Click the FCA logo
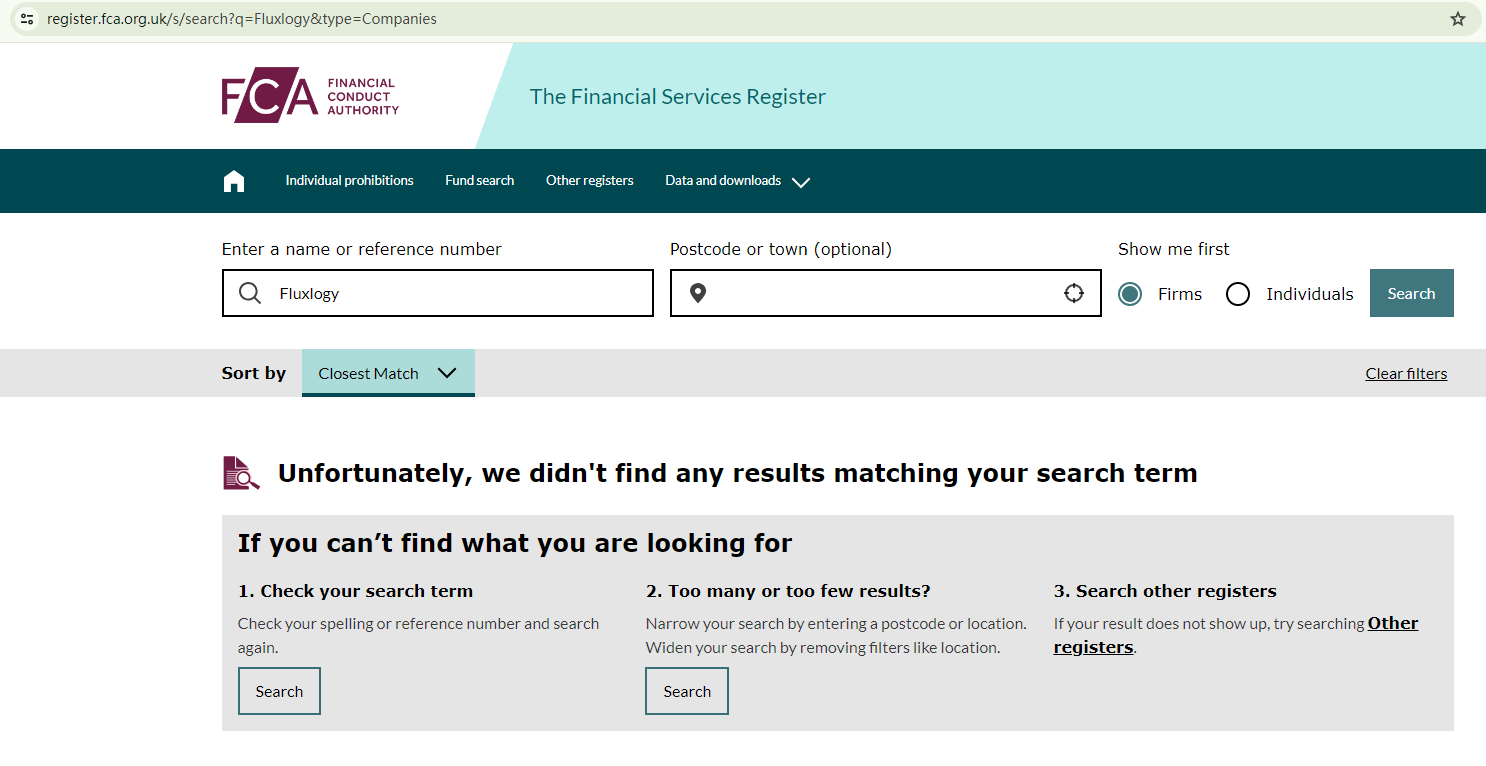The image size is (1486, 766). point(310,96)
